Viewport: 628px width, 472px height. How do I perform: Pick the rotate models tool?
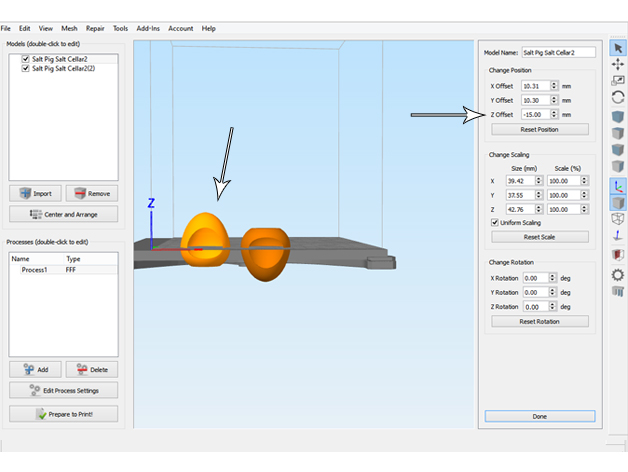point(618,98)
